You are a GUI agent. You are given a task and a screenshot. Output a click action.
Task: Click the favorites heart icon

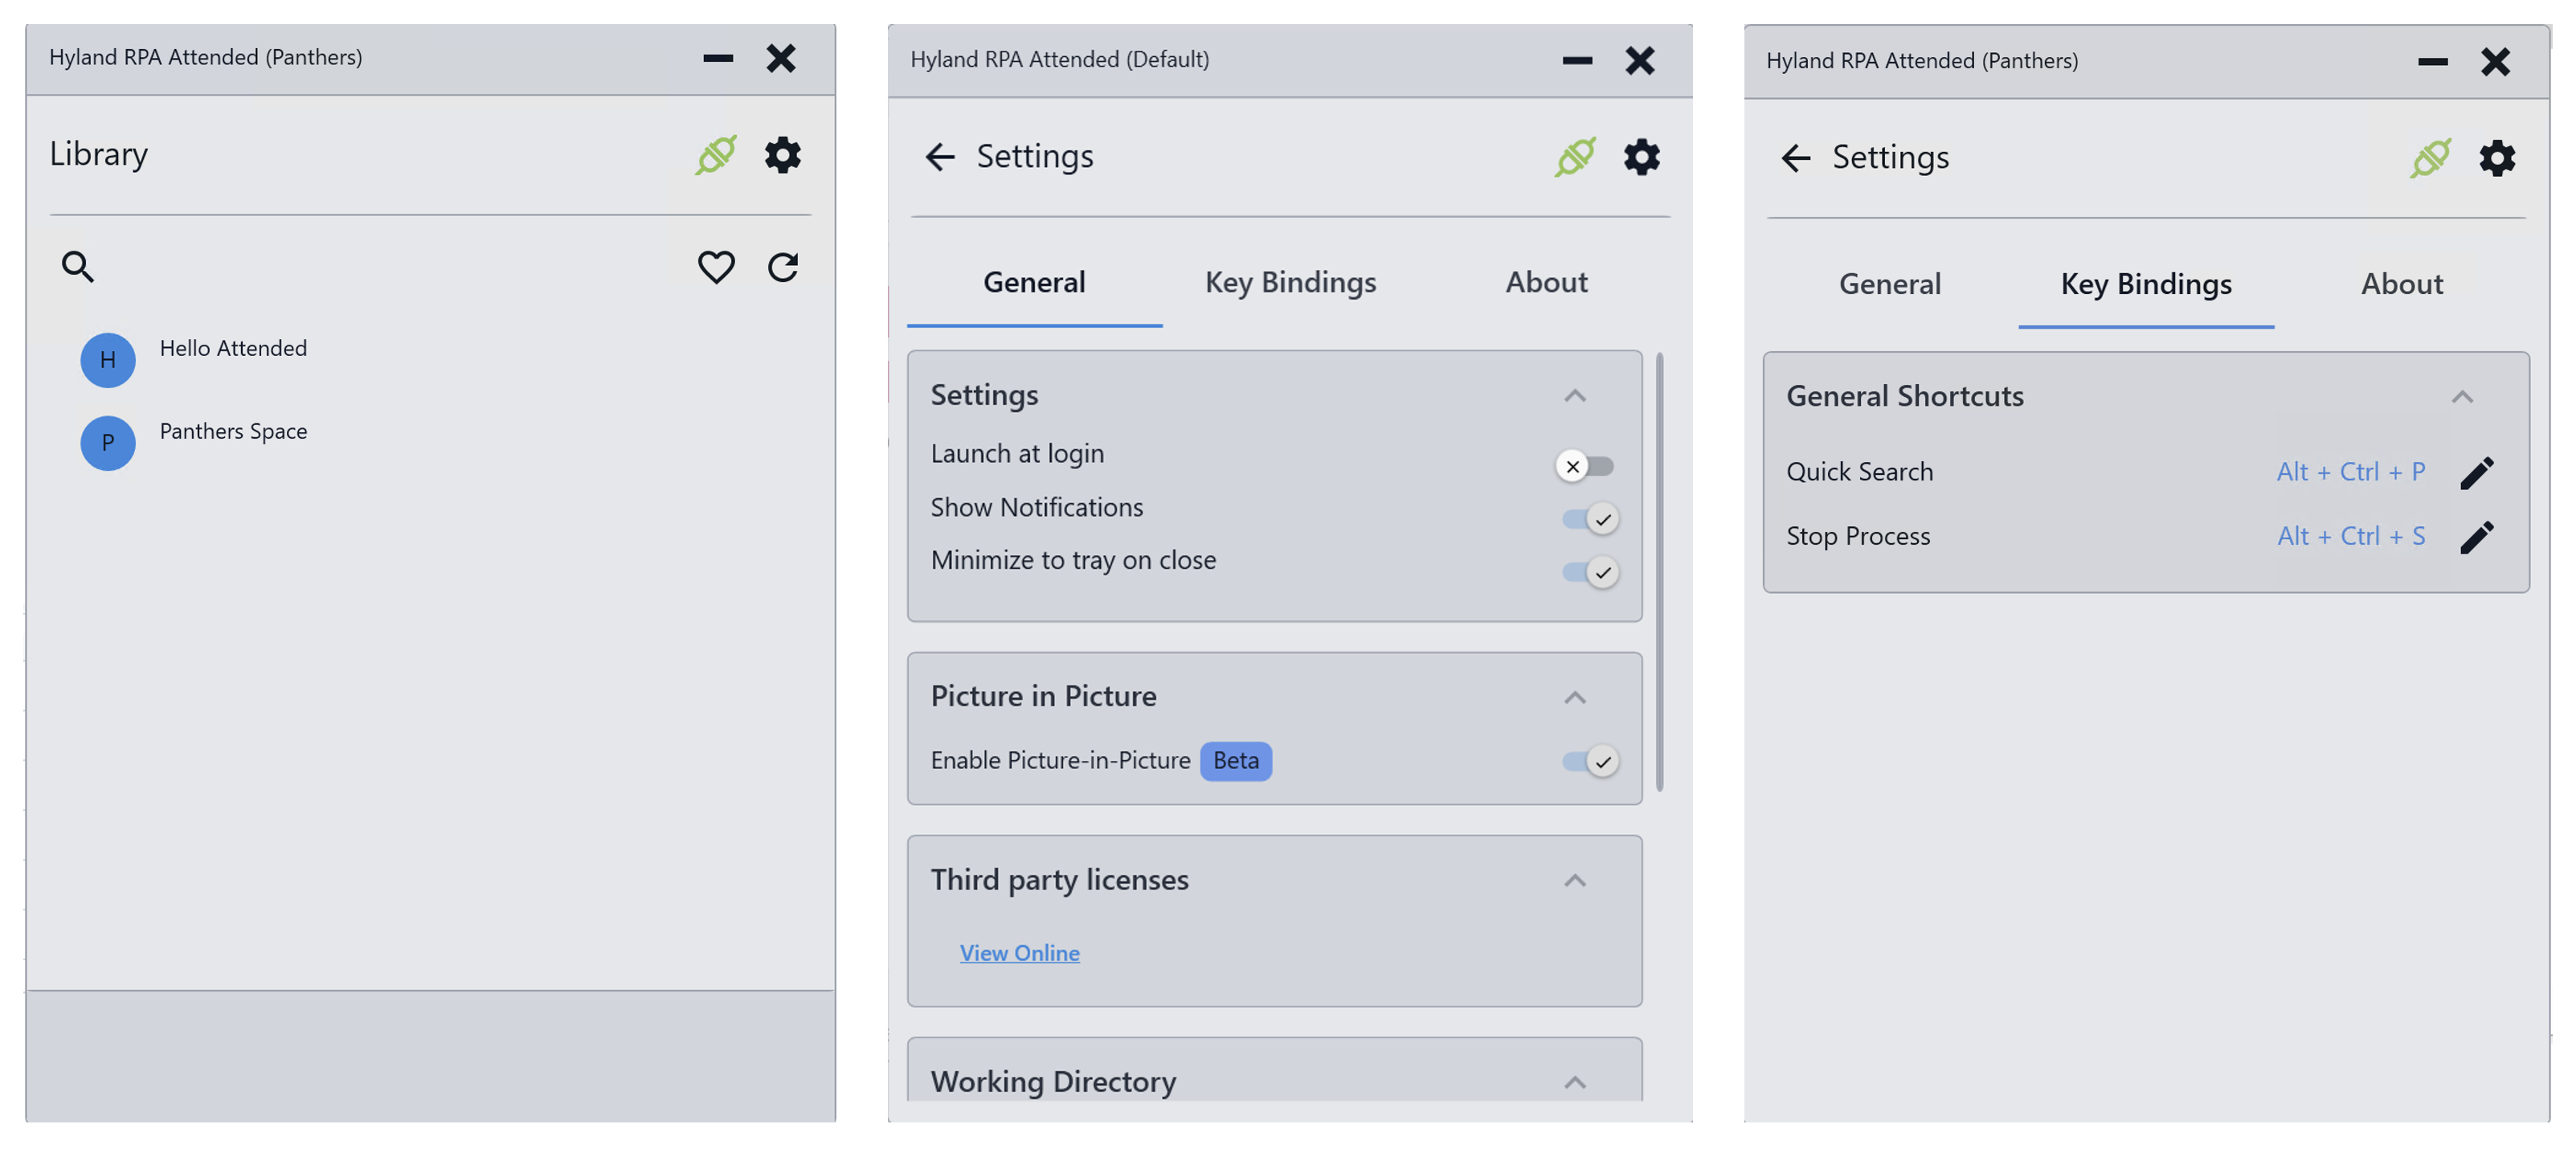716,267
